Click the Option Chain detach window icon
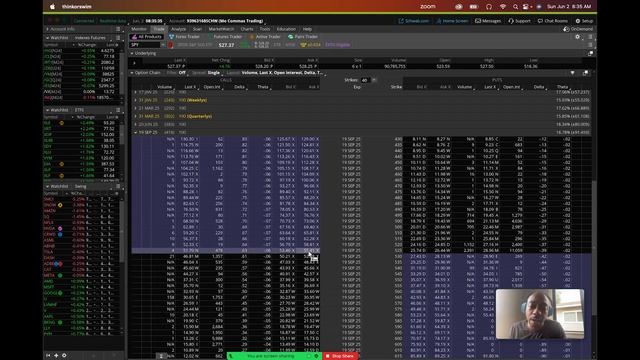This screenshot has height=360, width=640. 586,73
